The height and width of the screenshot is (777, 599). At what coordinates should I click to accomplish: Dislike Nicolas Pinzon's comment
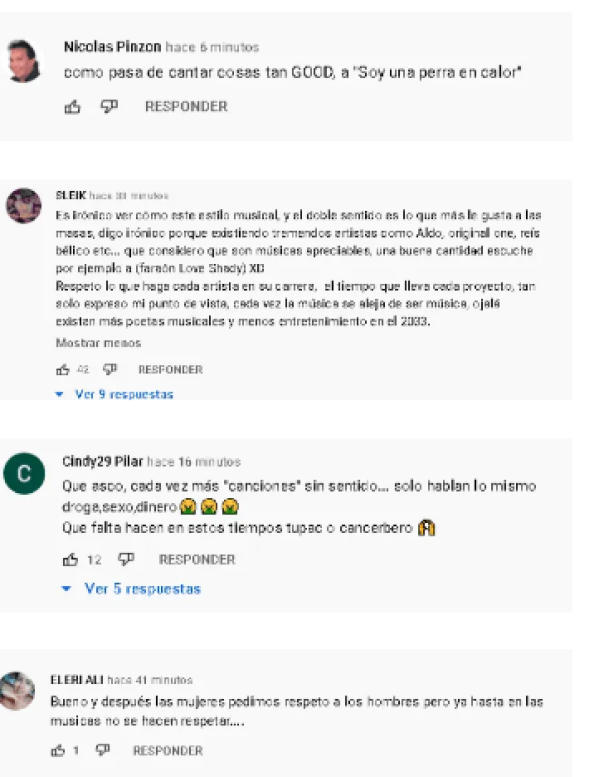(x=109, y=107)
